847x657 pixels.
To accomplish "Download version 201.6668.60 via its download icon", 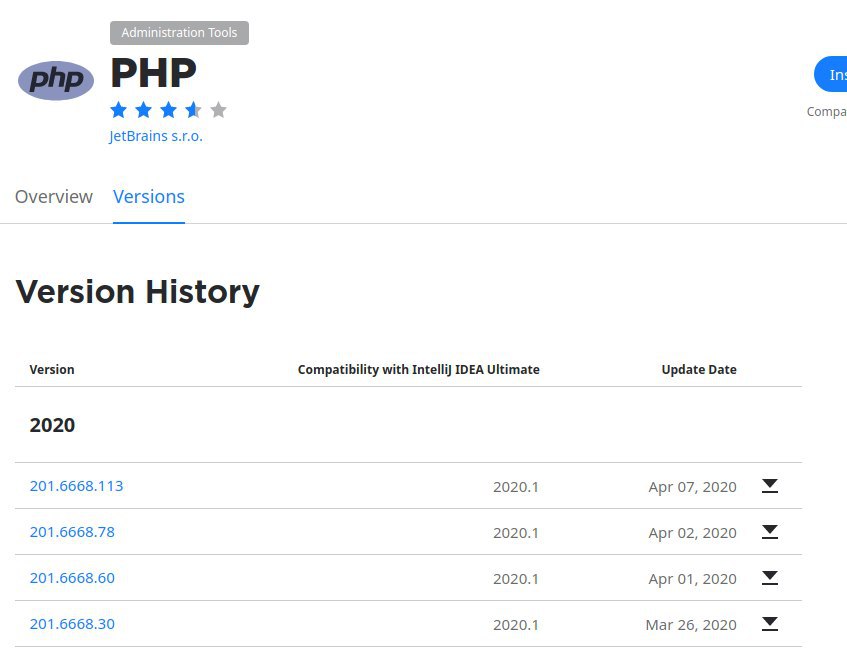I will 770,578.
